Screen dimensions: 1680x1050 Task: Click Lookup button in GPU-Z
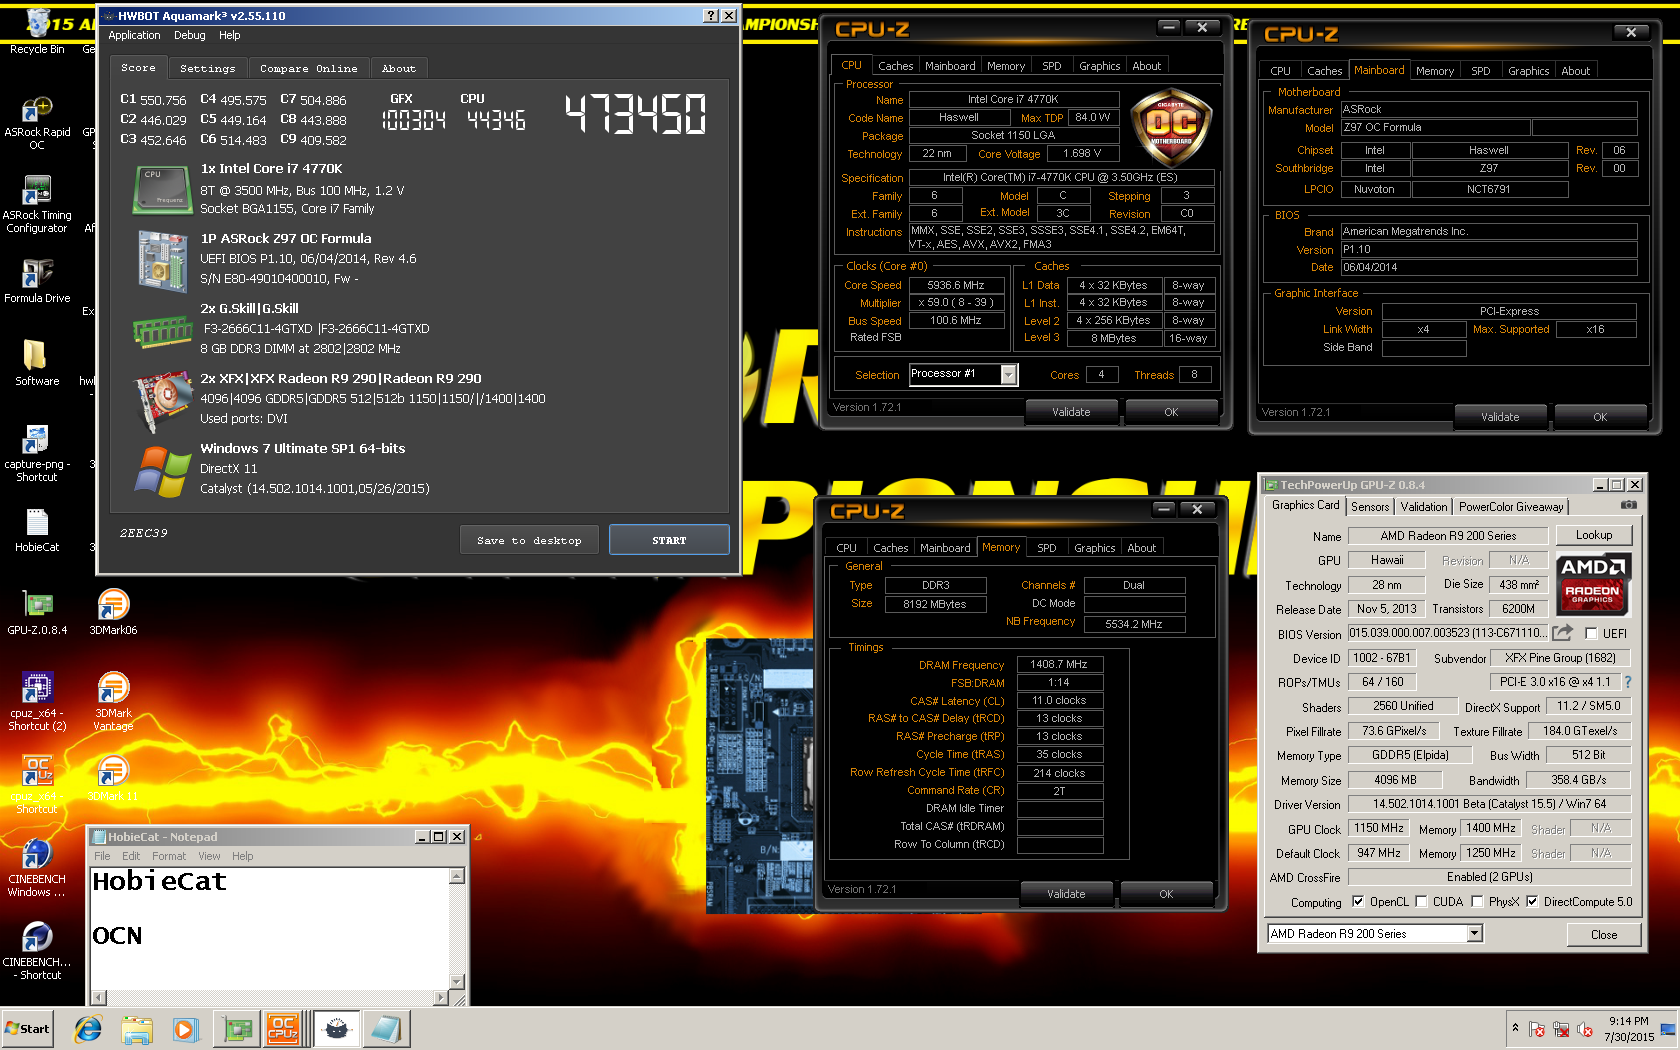1594,535
